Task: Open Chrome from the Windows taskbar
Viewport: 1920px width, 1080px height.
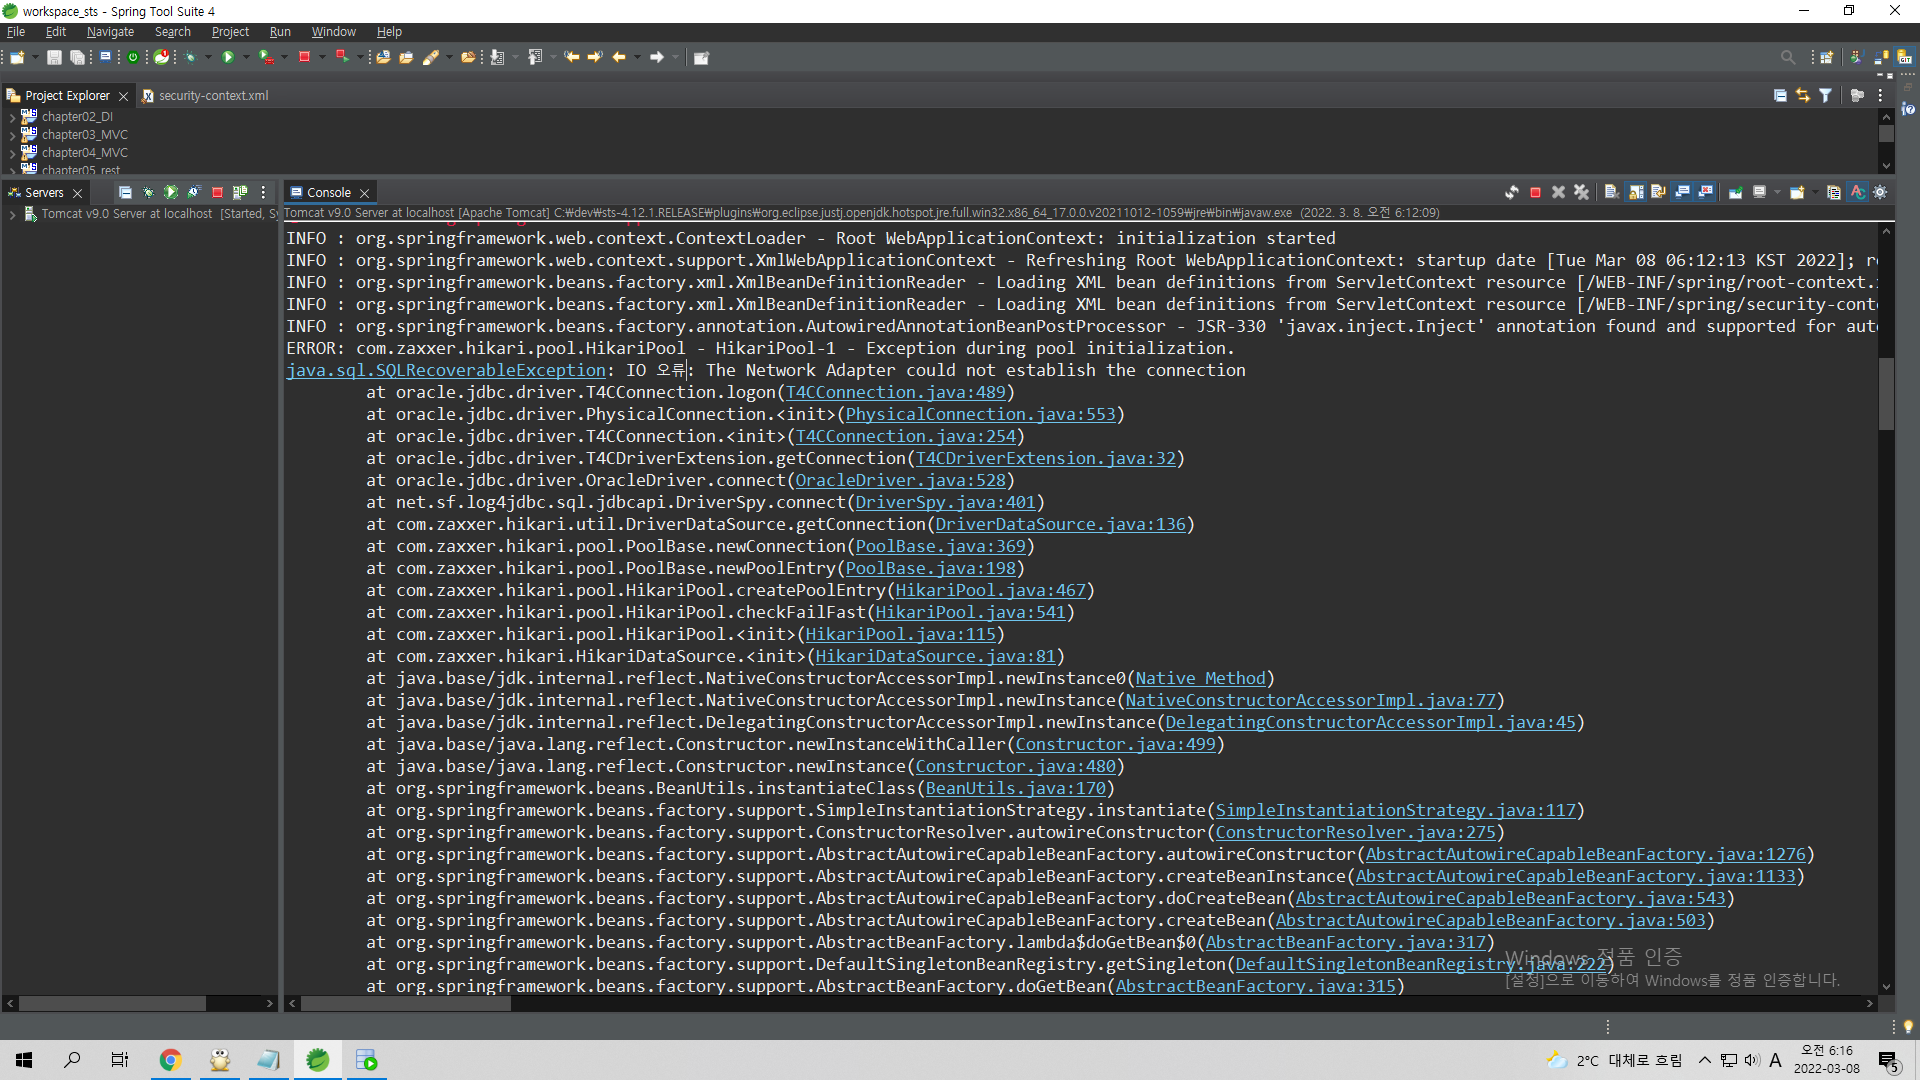Action: tap(170, 1060)
